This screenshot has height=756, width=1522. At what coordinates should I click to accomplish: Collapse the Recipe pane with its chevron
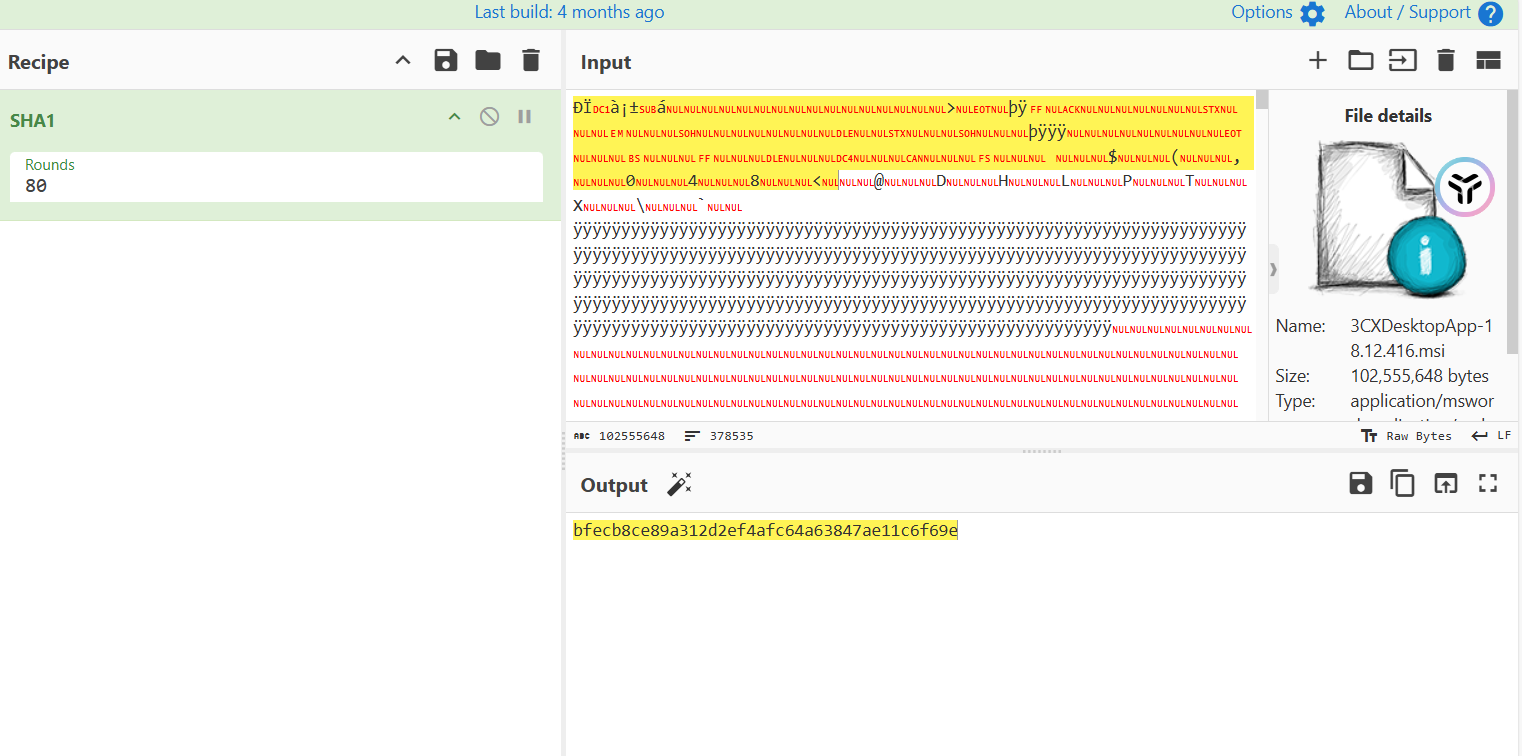403,61
